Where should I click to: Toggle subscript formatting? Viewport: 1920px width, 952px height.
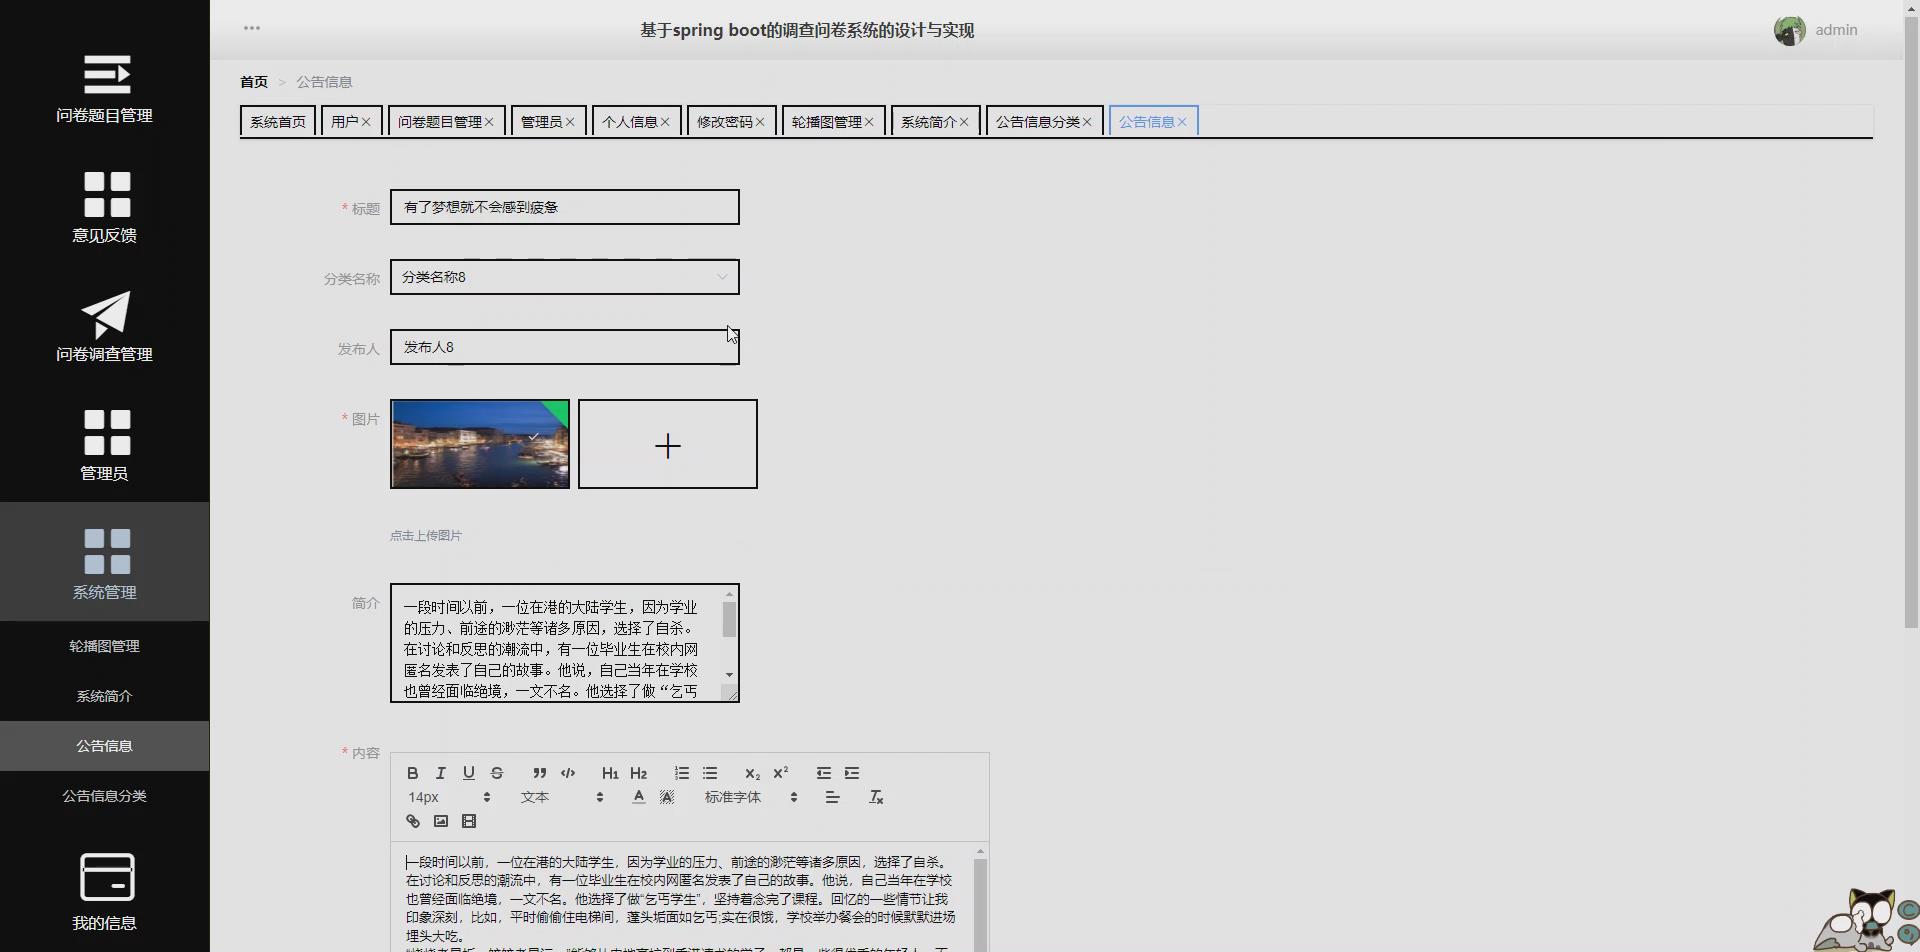pos(752,772)
